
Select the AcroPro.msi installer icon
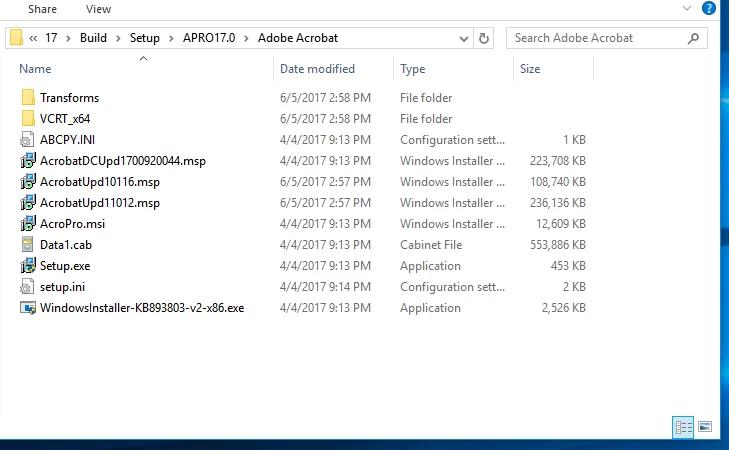click(x=28, y=224)
